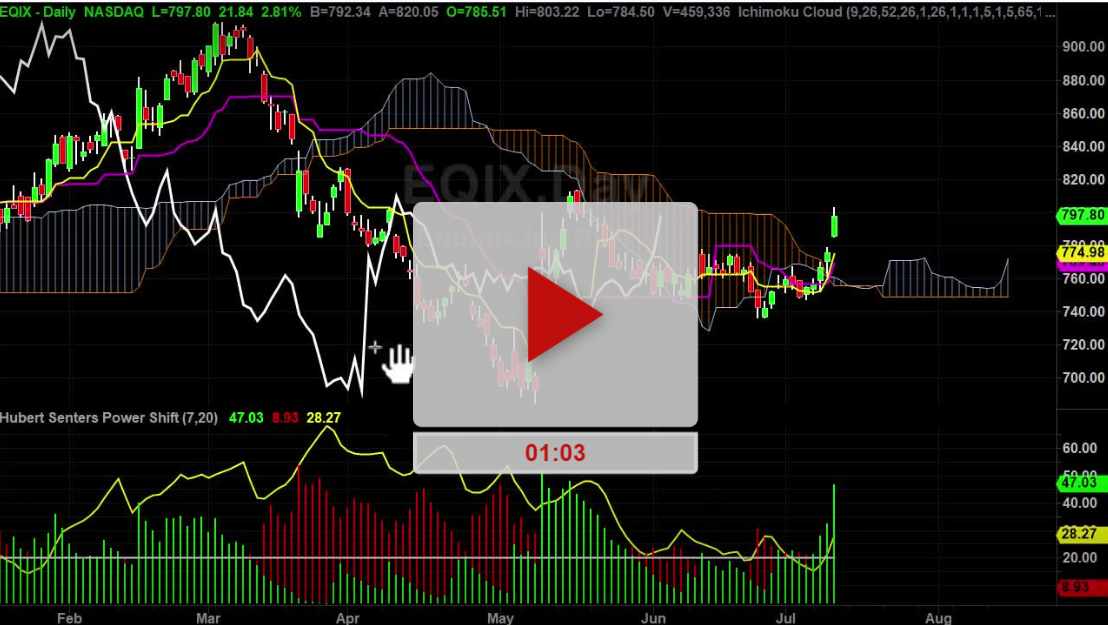Click the green 797.80 price tag
Image resolution: width=1108 pixels, height=625 pixels.
(1081, 215)
